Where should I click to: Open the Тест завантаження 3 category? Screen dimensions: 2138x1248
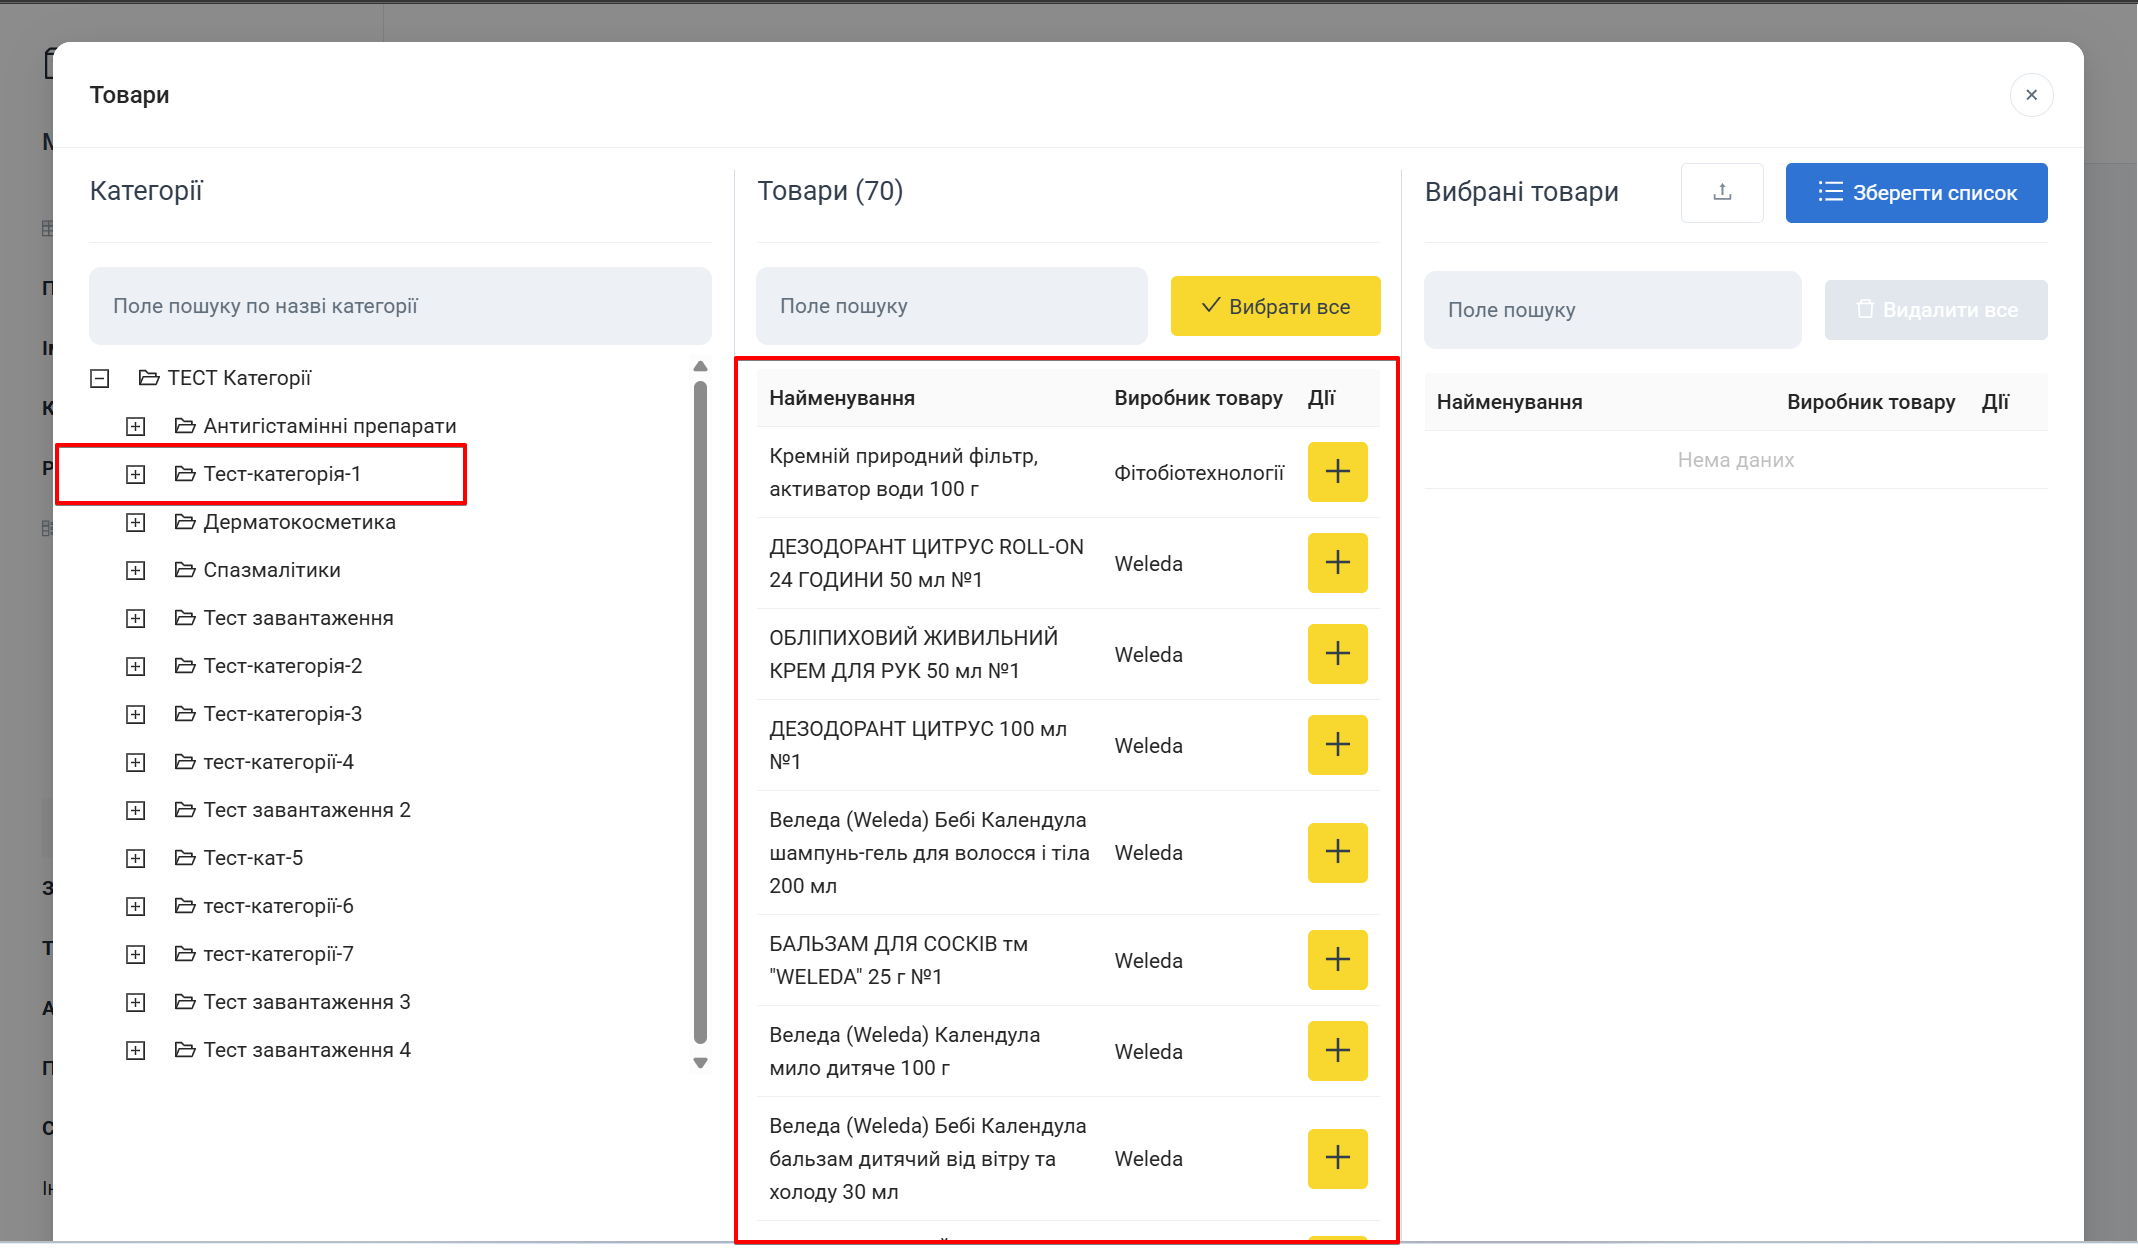pyautogui.click(x=306, y=1002)
